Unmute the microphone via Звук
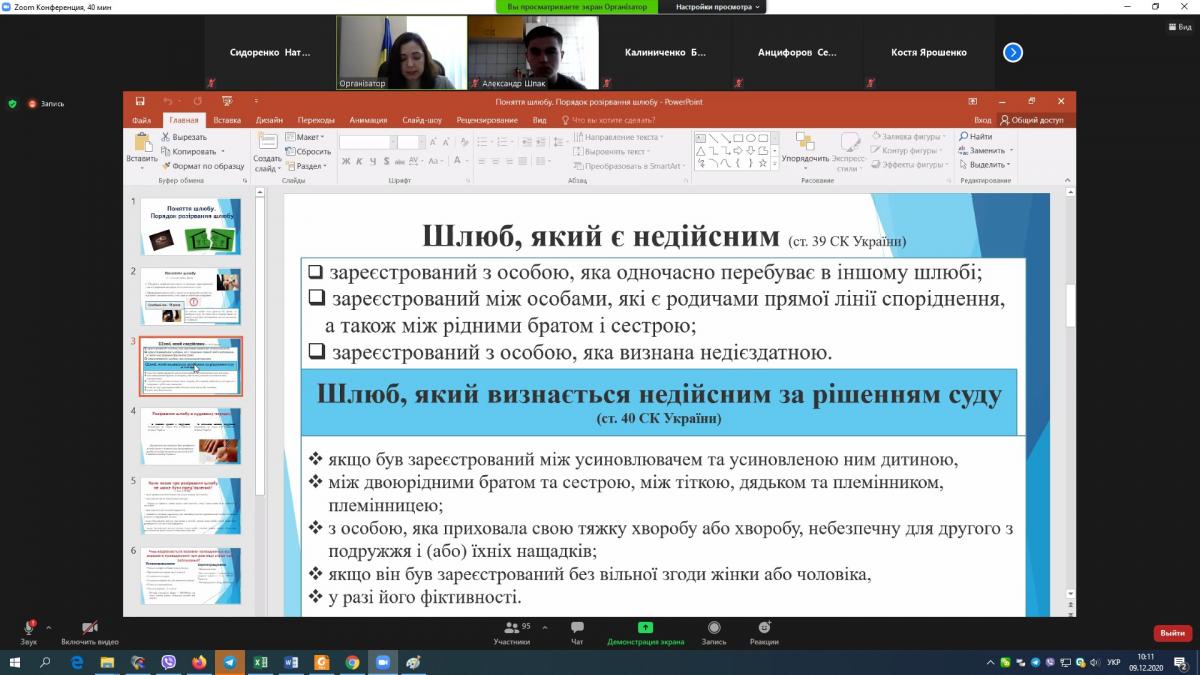 (29, 632)
